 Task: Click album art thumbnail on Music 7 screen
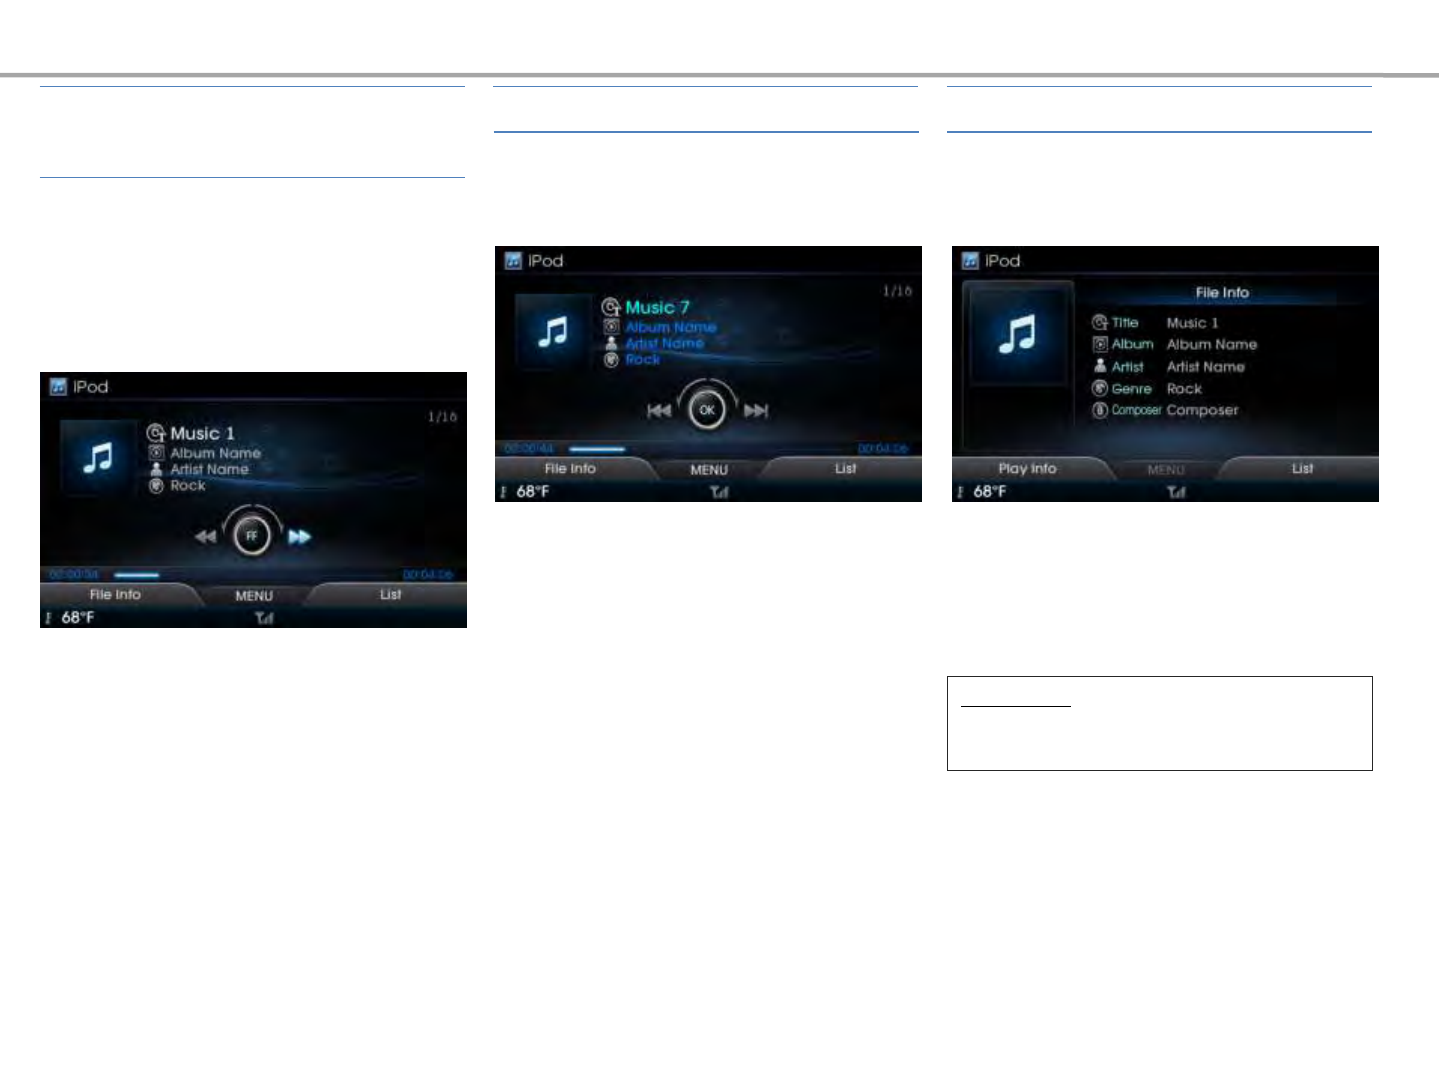tap(553, 333)
